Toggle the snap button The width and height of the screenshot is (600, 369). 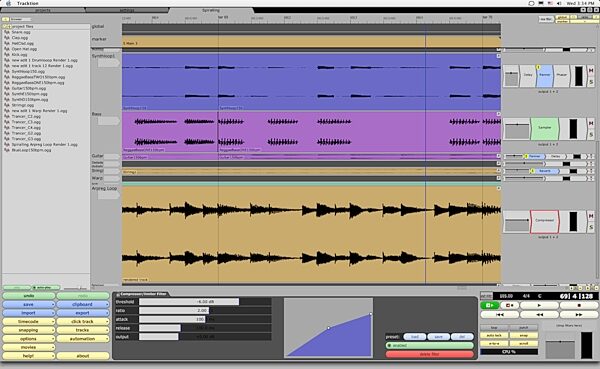point(524,336)
